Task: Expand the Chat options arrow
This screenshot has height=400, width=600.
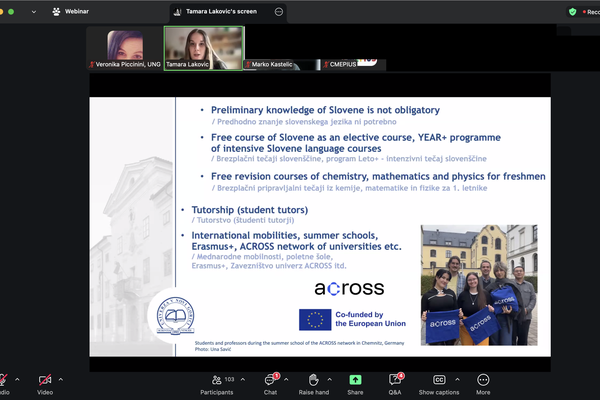Action: point(286,380)
